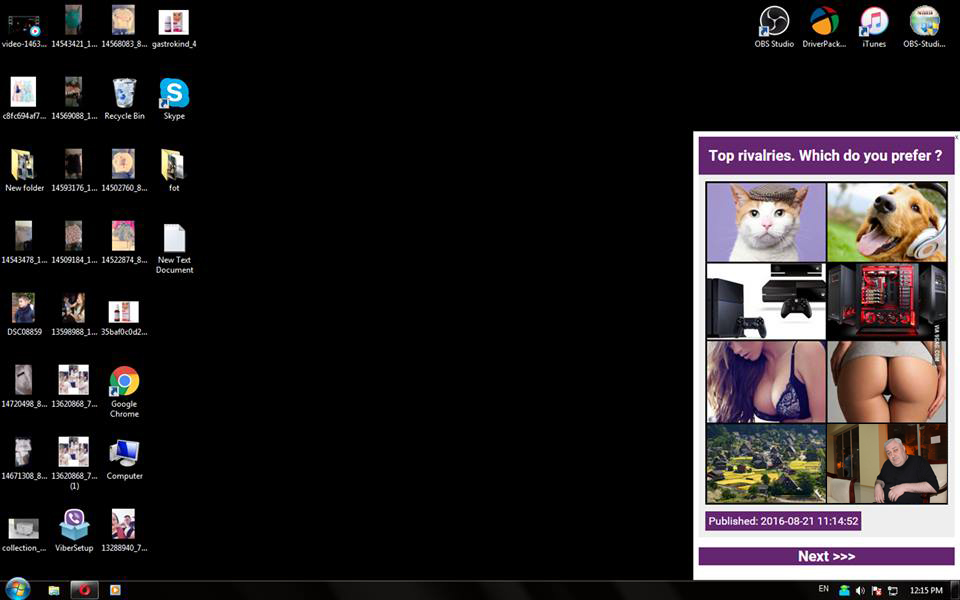
Task: Select the New folder icon
Action: [24, 171]
